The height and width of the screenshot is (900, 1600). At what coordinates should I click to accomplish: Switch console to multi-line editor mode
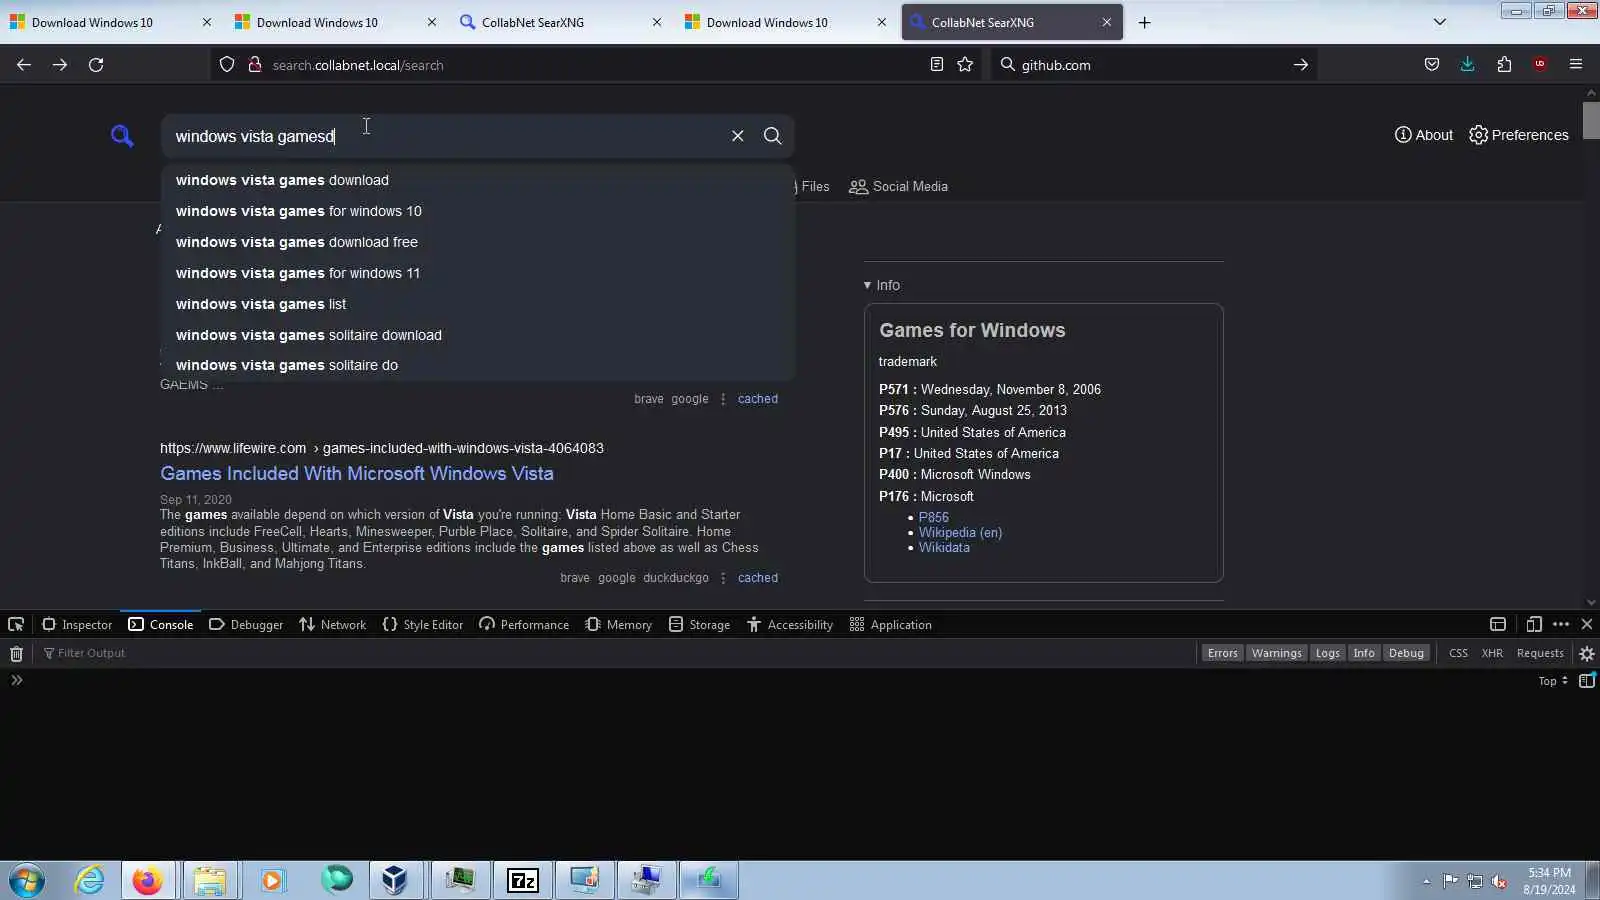[x=1587, y=681]
